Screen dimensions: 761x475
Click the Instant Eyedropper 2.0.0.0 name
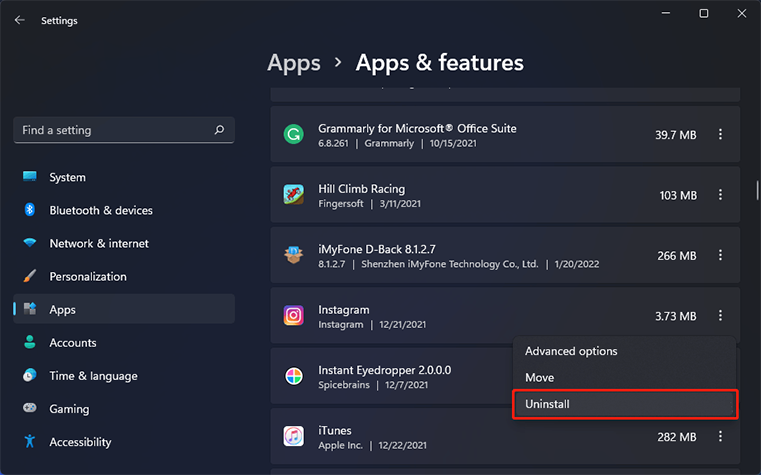pyautogui.click(x=384, y=370)
